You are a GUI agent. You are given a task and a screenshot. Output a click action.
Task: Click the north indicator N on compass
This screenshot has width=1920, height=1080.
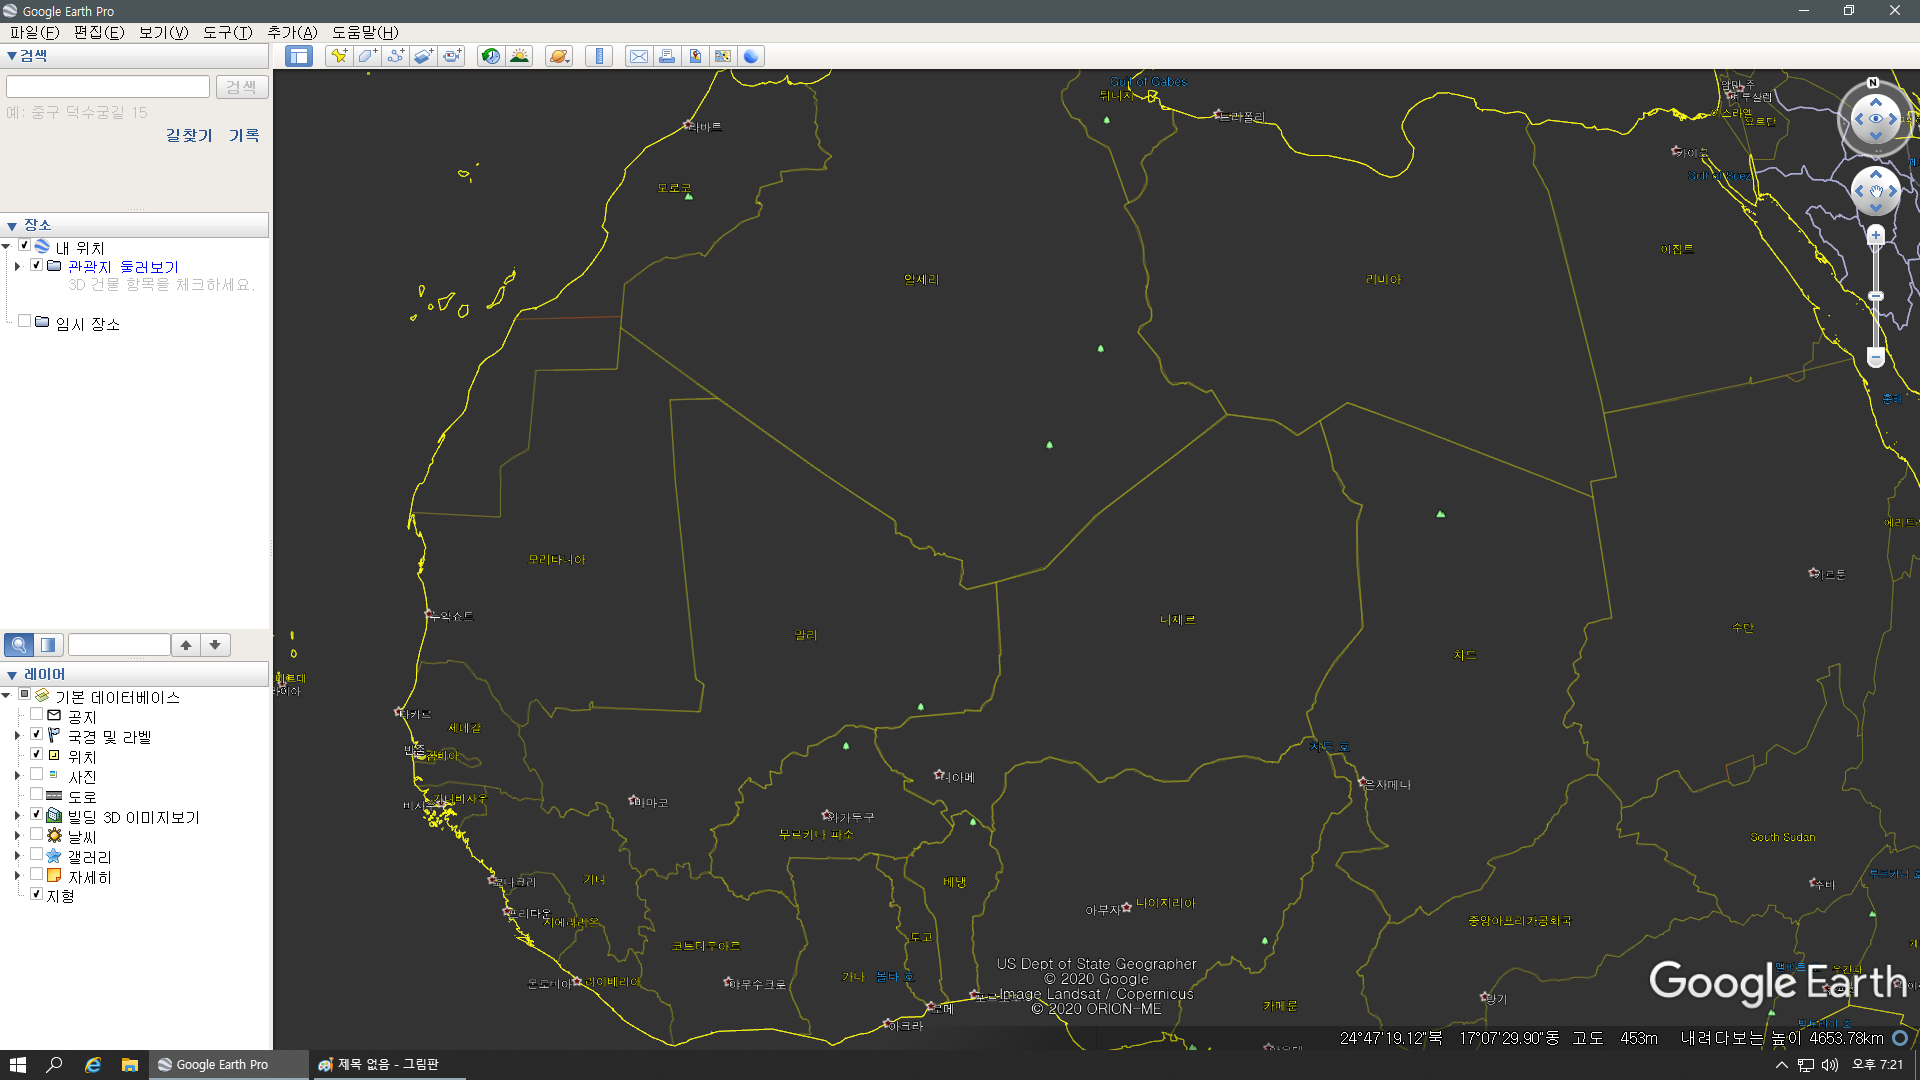1873,83
